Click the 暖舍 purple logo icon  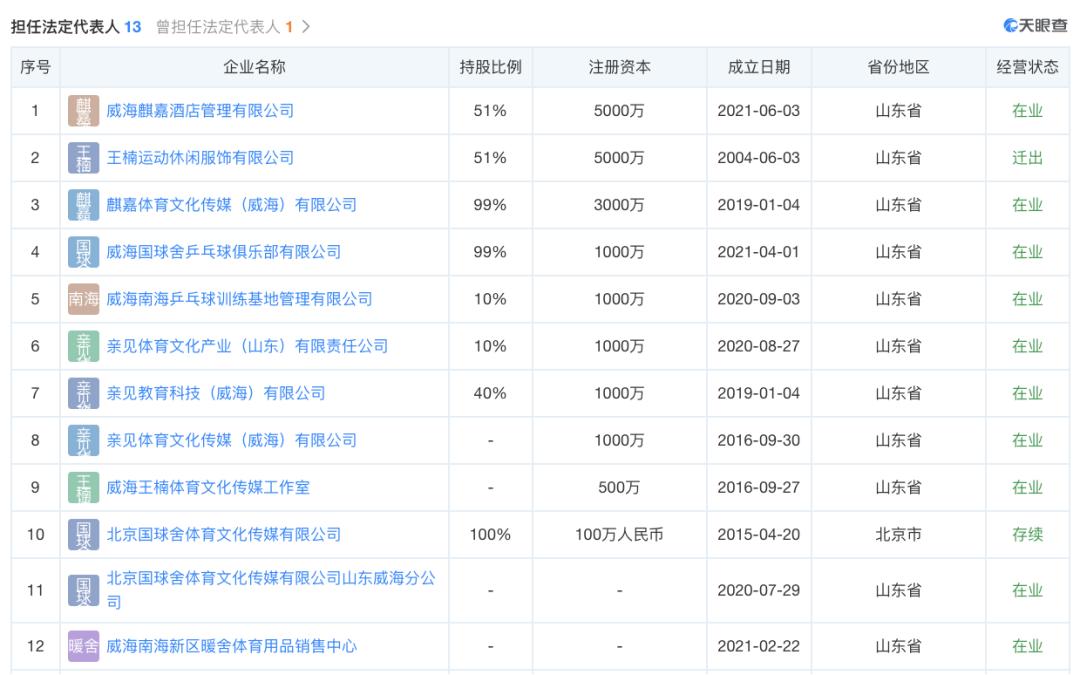pos(84,646)
